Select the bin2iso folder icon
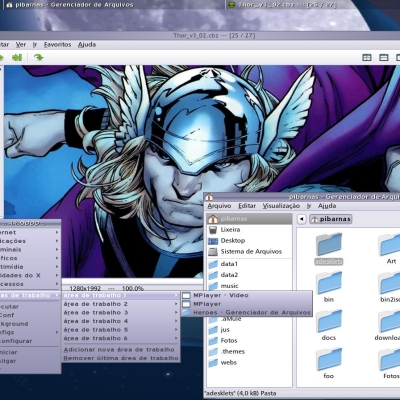The height and width of the screenshot is (400, 400). [x=390, y=283]
